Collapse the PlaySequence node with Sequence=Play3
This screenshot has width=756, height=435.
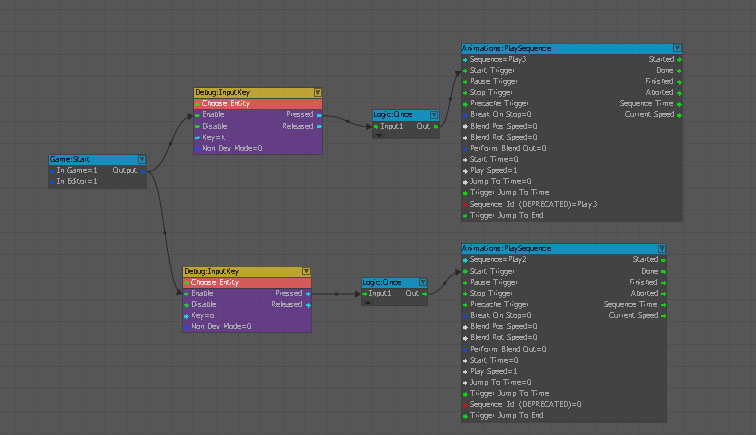[677, 48]
